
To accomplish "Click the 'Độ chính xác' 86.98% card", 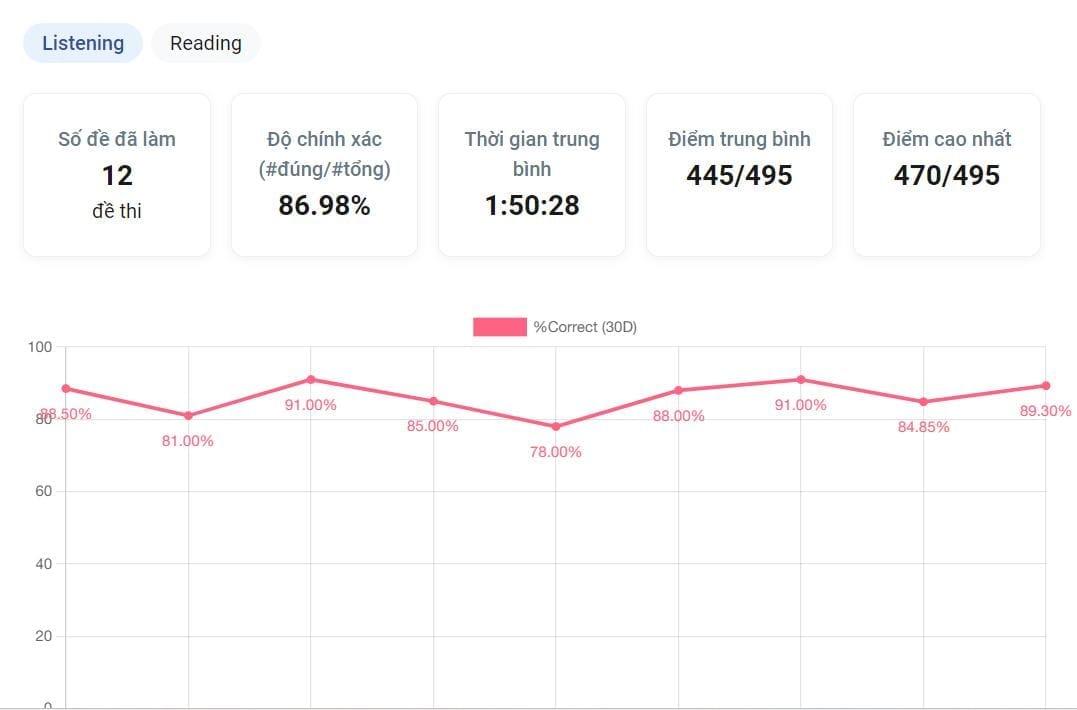I will pos(324,175).
